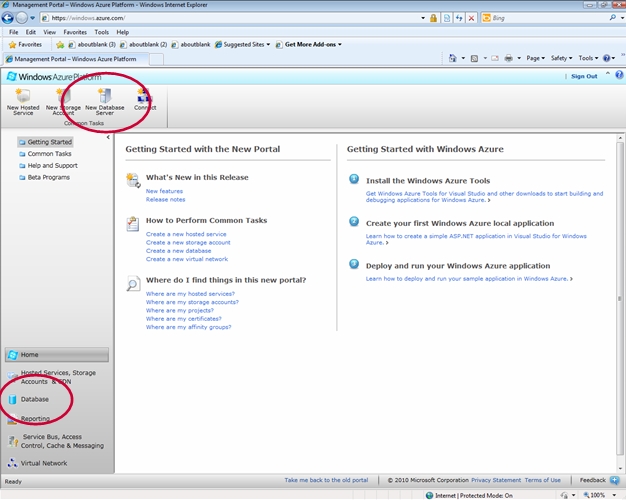The image size is (626, 500).
Task: Click the Connect ribbon icon
Action: pyautogui.click(x=143, y=96)
